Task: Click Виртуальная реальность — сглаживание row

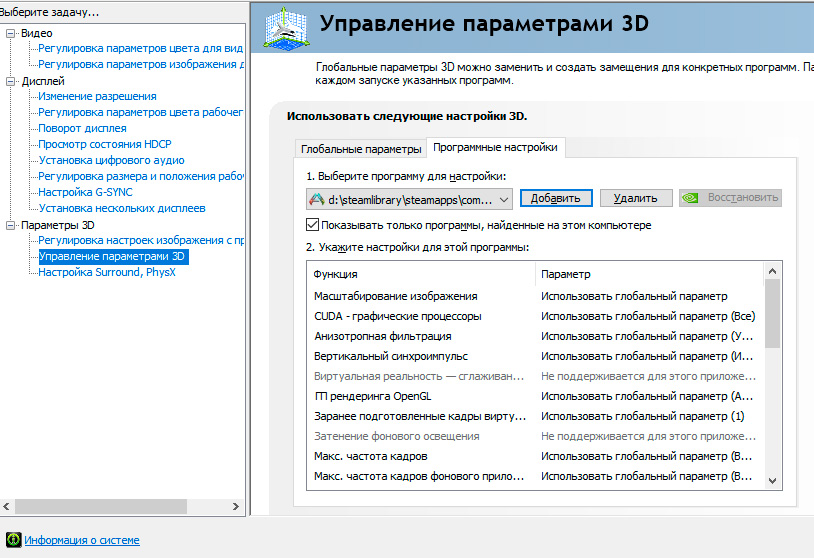Action: (535, 376)
